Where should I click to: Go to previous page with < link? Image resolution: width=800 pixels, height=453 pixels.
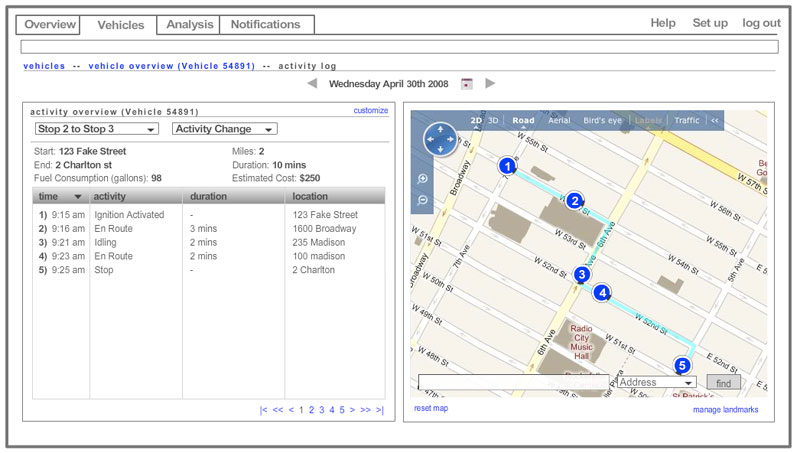point(291,410)
